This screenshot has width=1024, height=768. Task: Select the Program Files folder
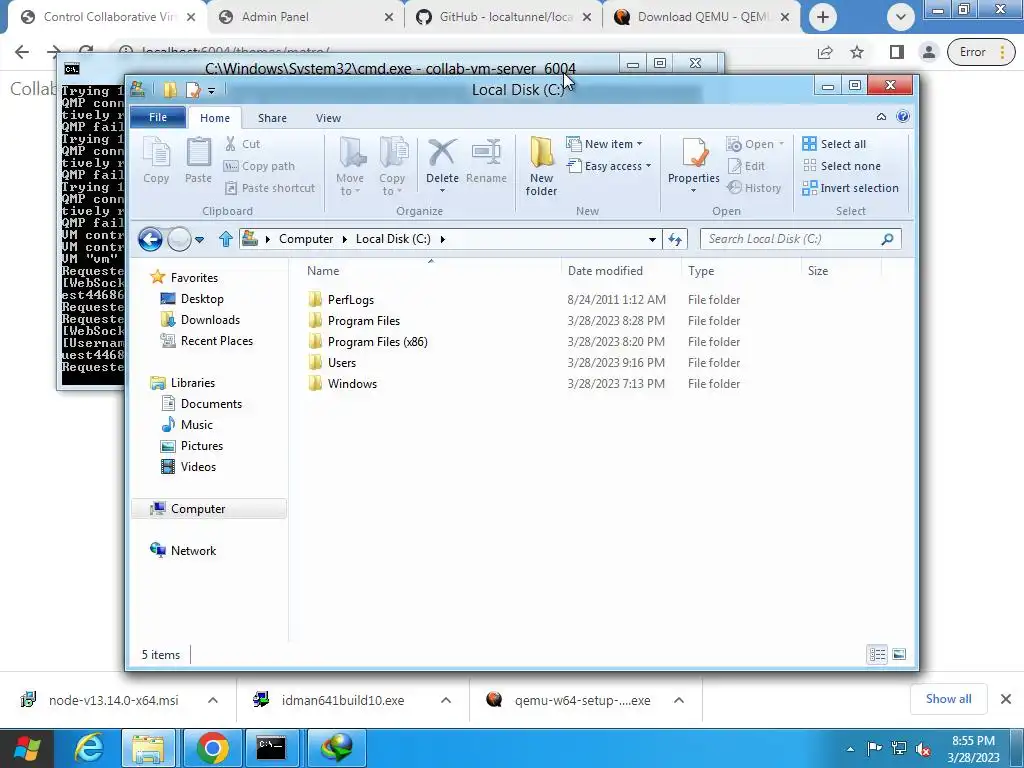click(363, 321)
